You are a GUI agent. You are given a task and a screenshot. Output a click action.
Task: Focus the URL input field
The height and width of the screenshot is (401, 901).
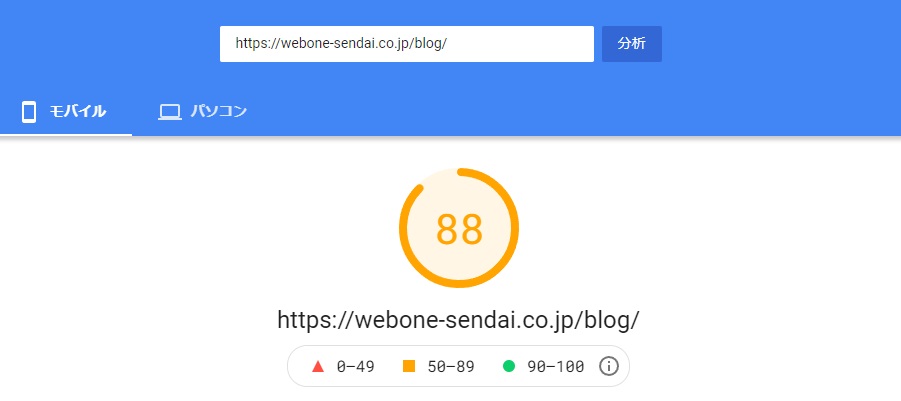pos(407,44)
